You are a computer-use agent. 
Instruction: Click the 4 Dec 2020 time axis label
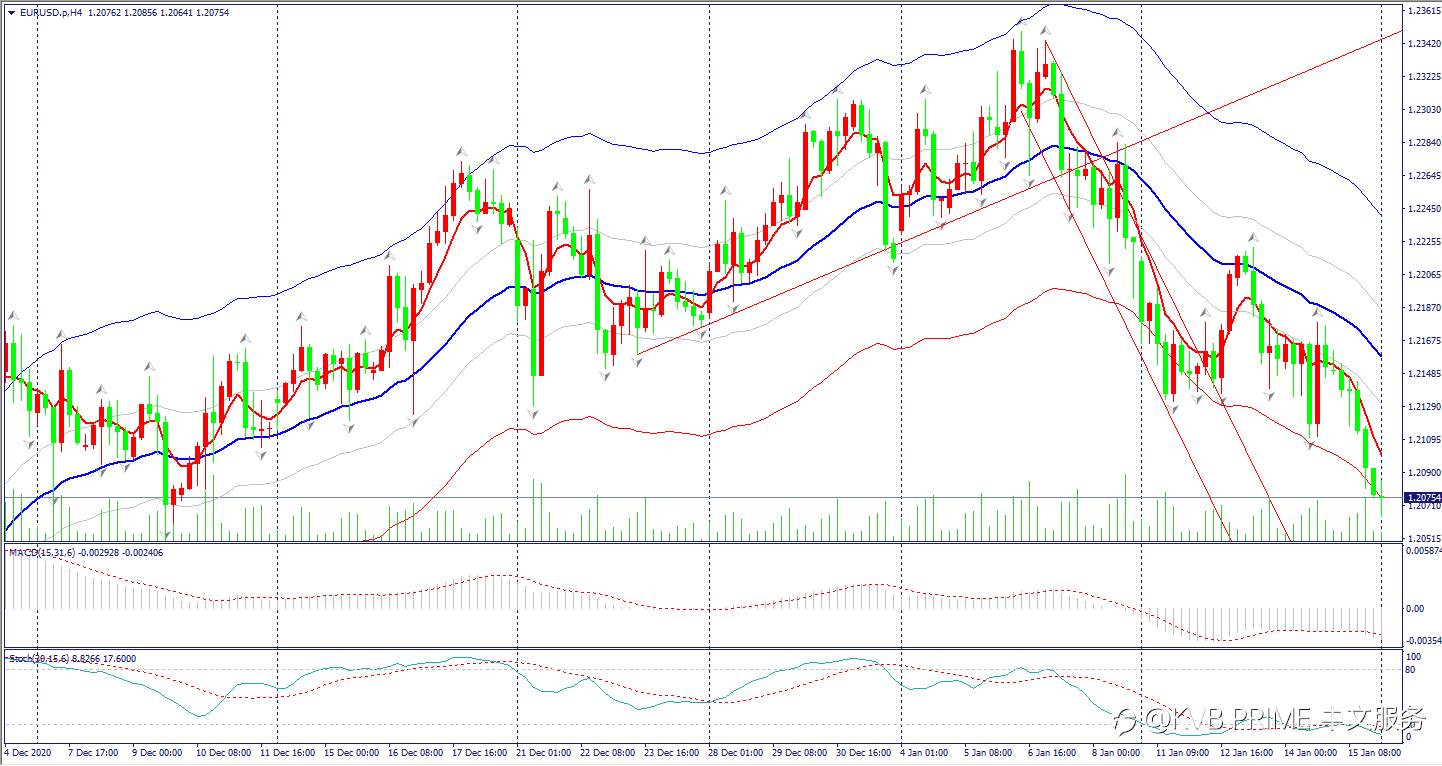click(27, 753)
